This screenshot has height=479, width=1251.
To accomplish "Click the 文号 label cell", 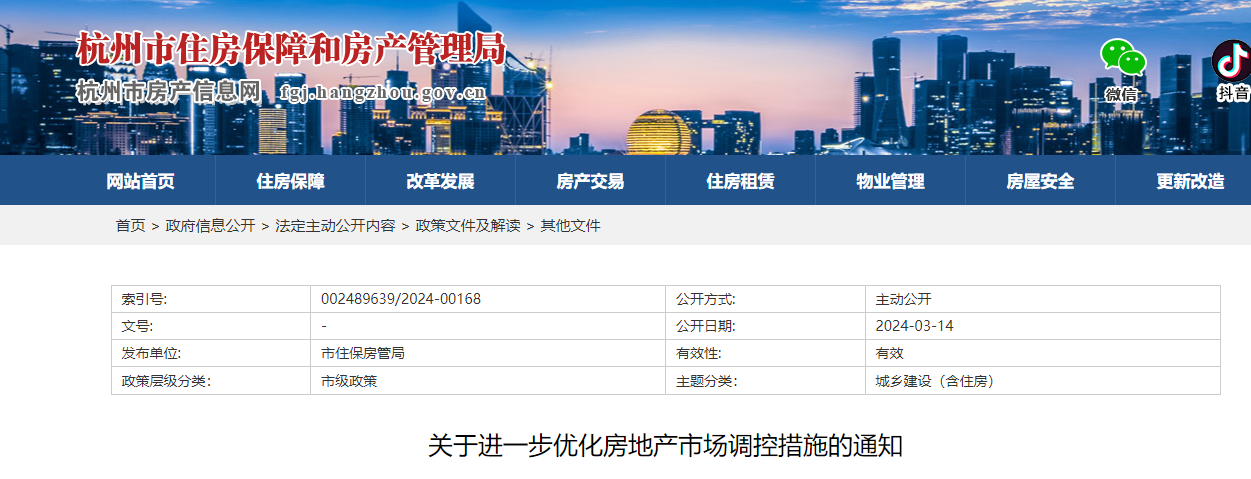I will pos(211,326).
